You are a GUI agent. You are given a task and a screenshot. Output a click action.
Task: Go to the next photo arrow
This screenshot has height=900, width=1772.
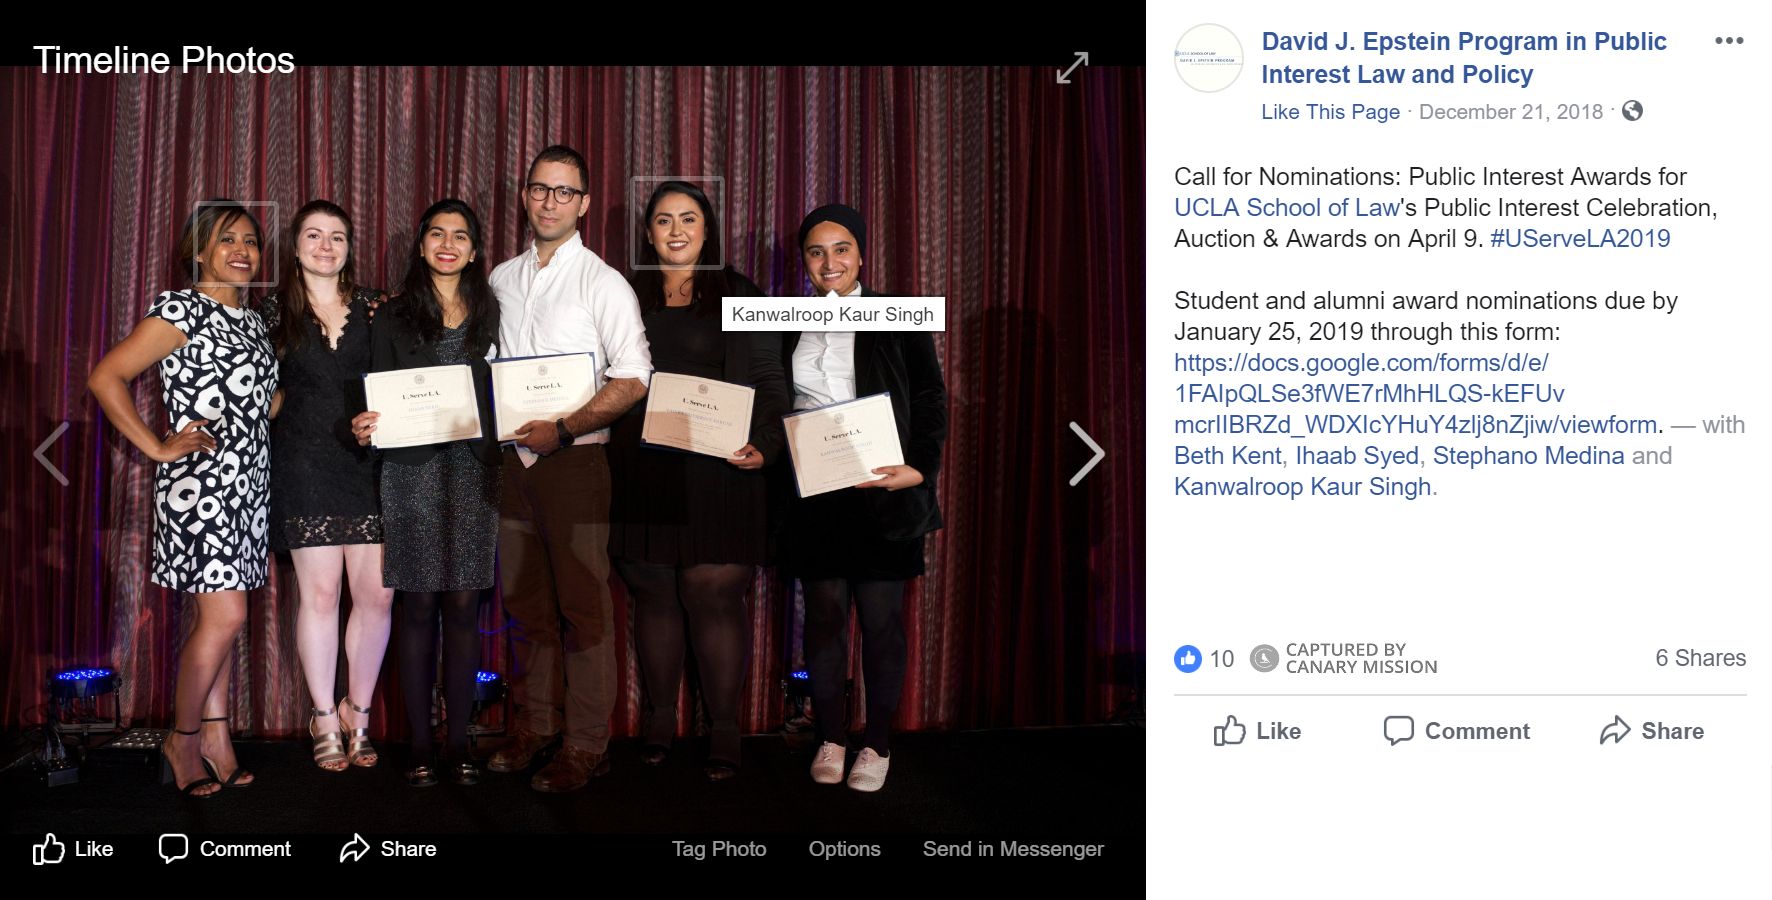[x=1087, y=454]
